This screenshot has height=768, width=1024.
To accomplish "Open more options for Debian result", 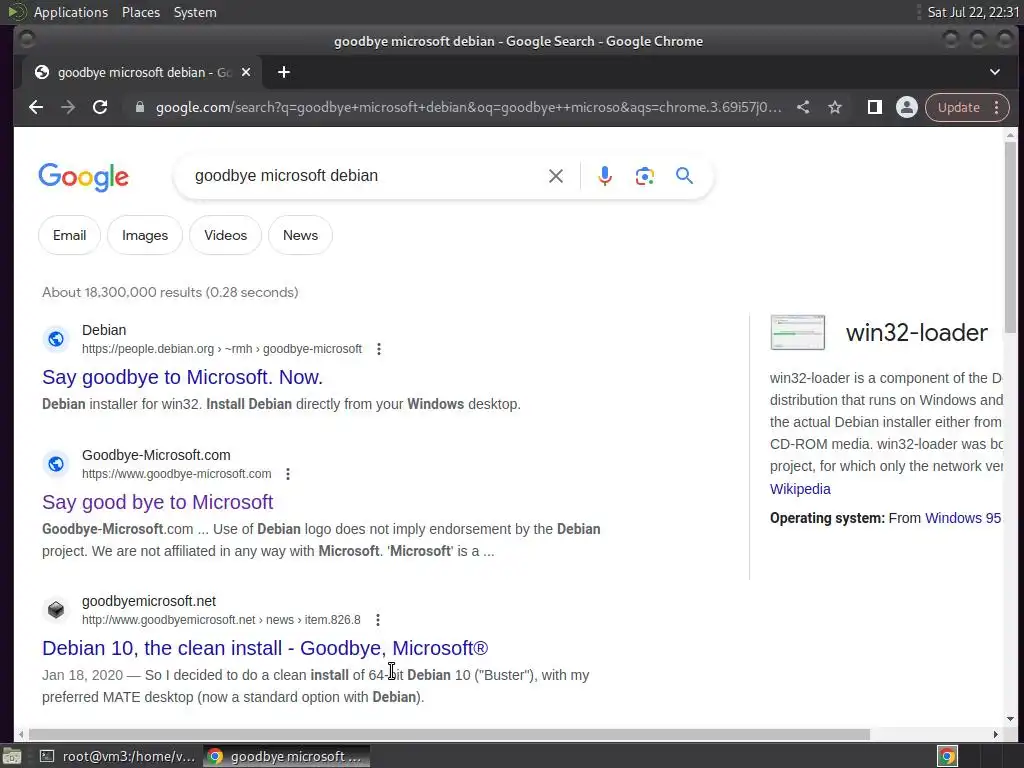I will [379, 349].
